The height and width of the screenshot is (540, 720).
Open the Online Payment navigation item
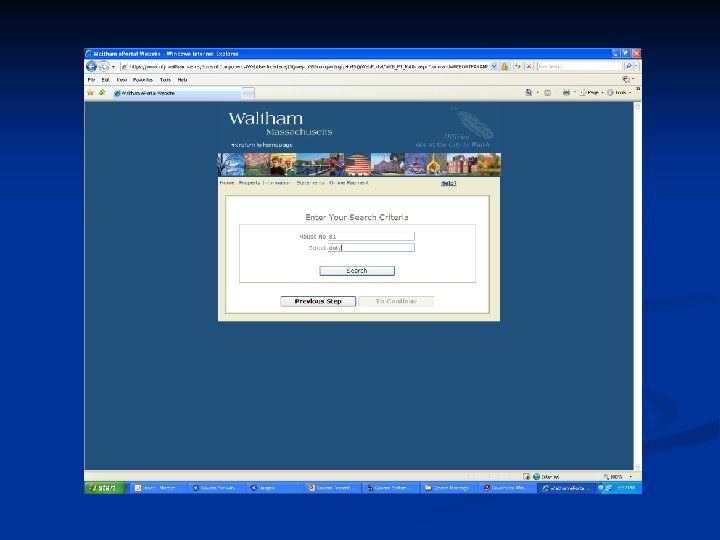point(349,183)
